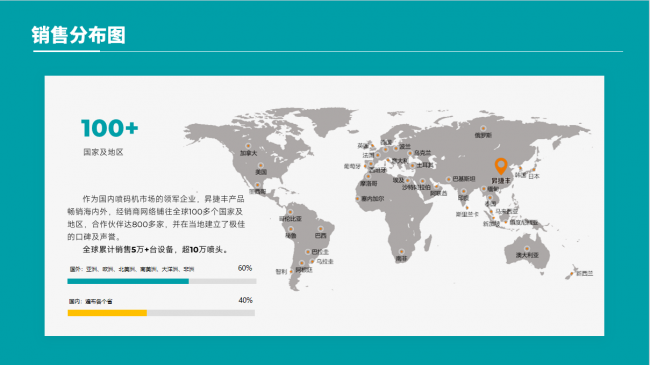Click the 智利 marker dot

point(291,271)
